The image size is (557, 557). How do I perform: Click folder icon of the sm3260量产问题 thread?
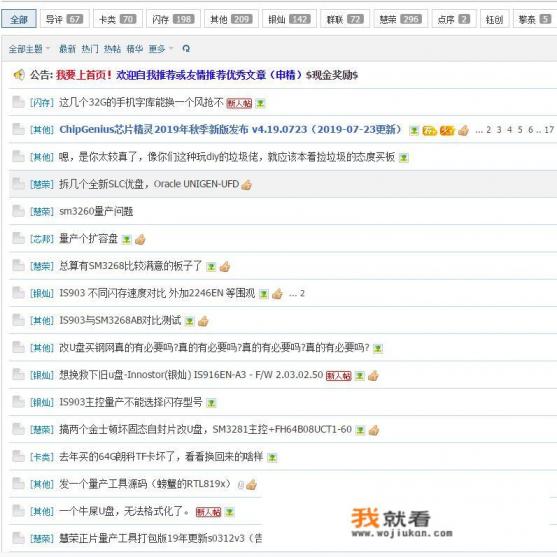(x=18, y=211)
